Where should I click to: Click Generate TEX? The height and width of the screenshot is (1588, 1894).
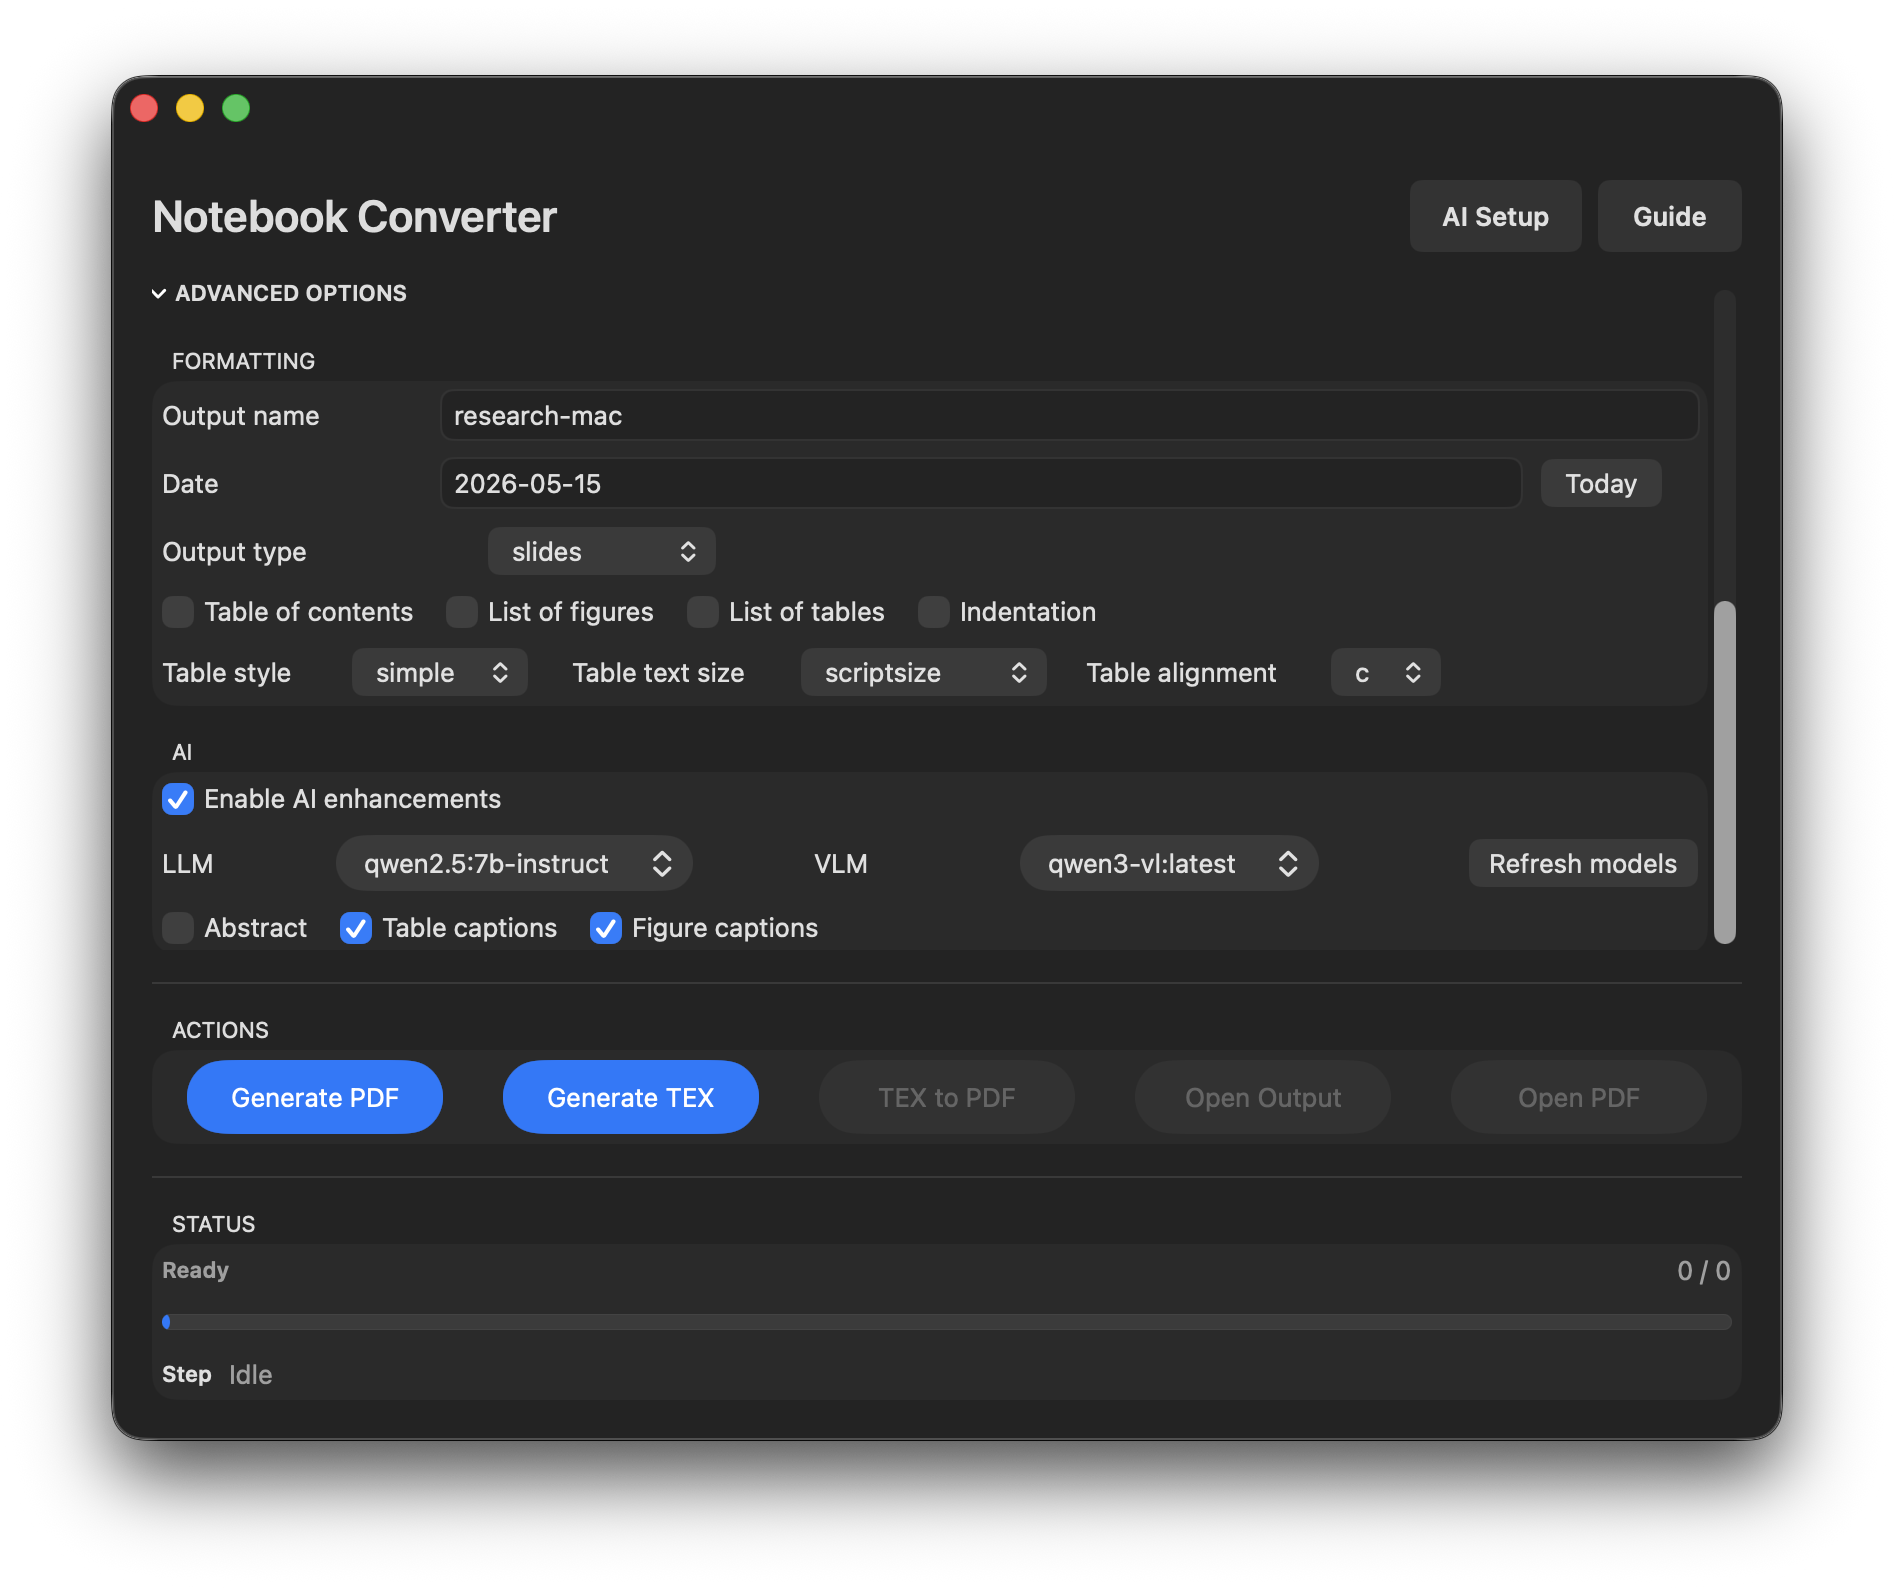pyautogui.click(x=631, y=1097)
